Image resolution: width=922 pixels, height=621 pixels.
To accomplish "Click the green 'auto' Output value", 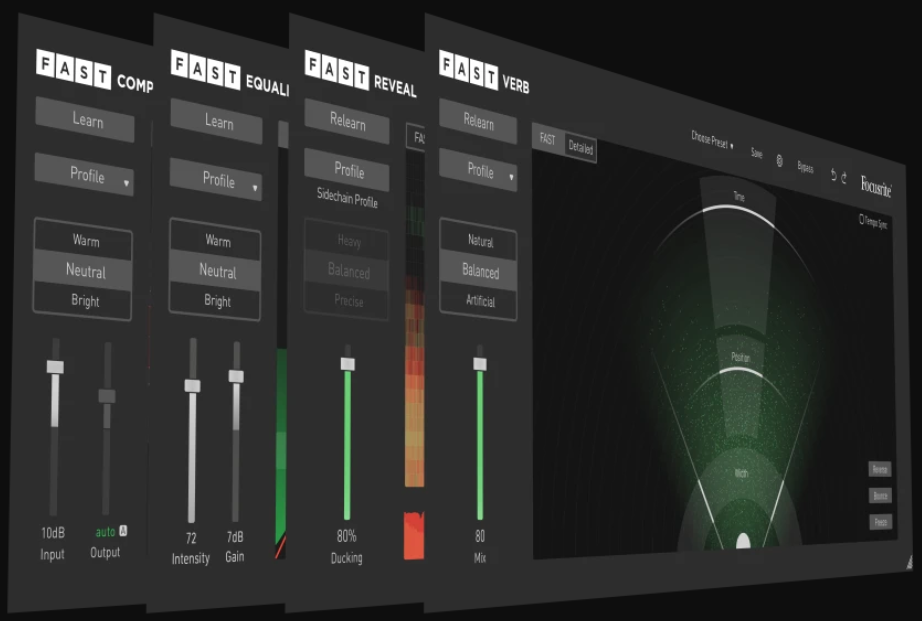I will (105, 532).
